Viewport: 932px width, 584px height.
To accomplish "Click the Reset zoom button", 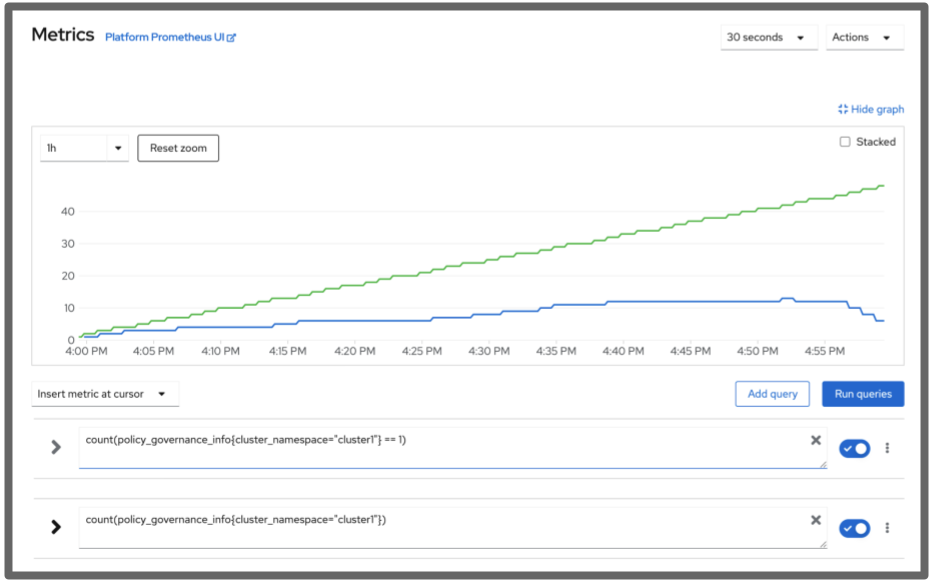I will click(x=178, y=148).
